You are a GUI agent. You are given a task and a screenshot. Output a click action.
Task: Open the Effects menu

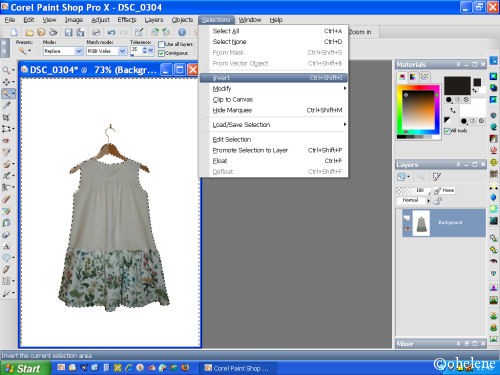(127, 20)
